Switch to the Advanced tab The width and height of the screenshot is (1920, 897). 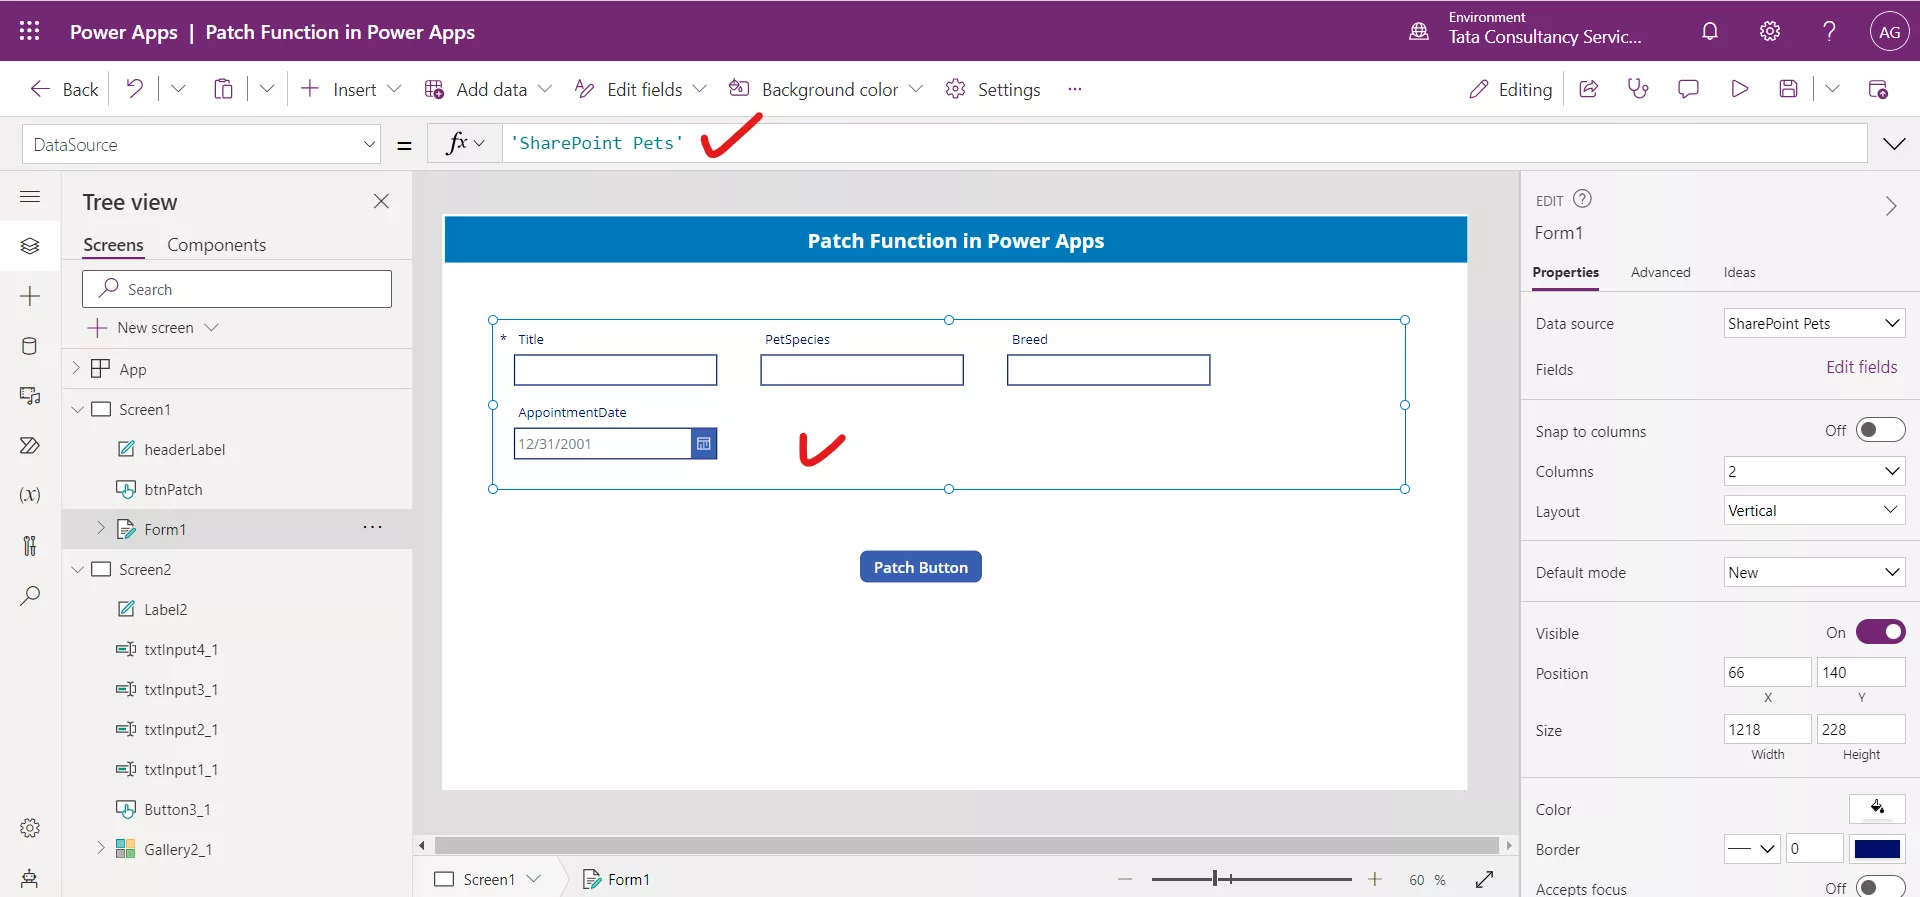(x=1660, y=272)
